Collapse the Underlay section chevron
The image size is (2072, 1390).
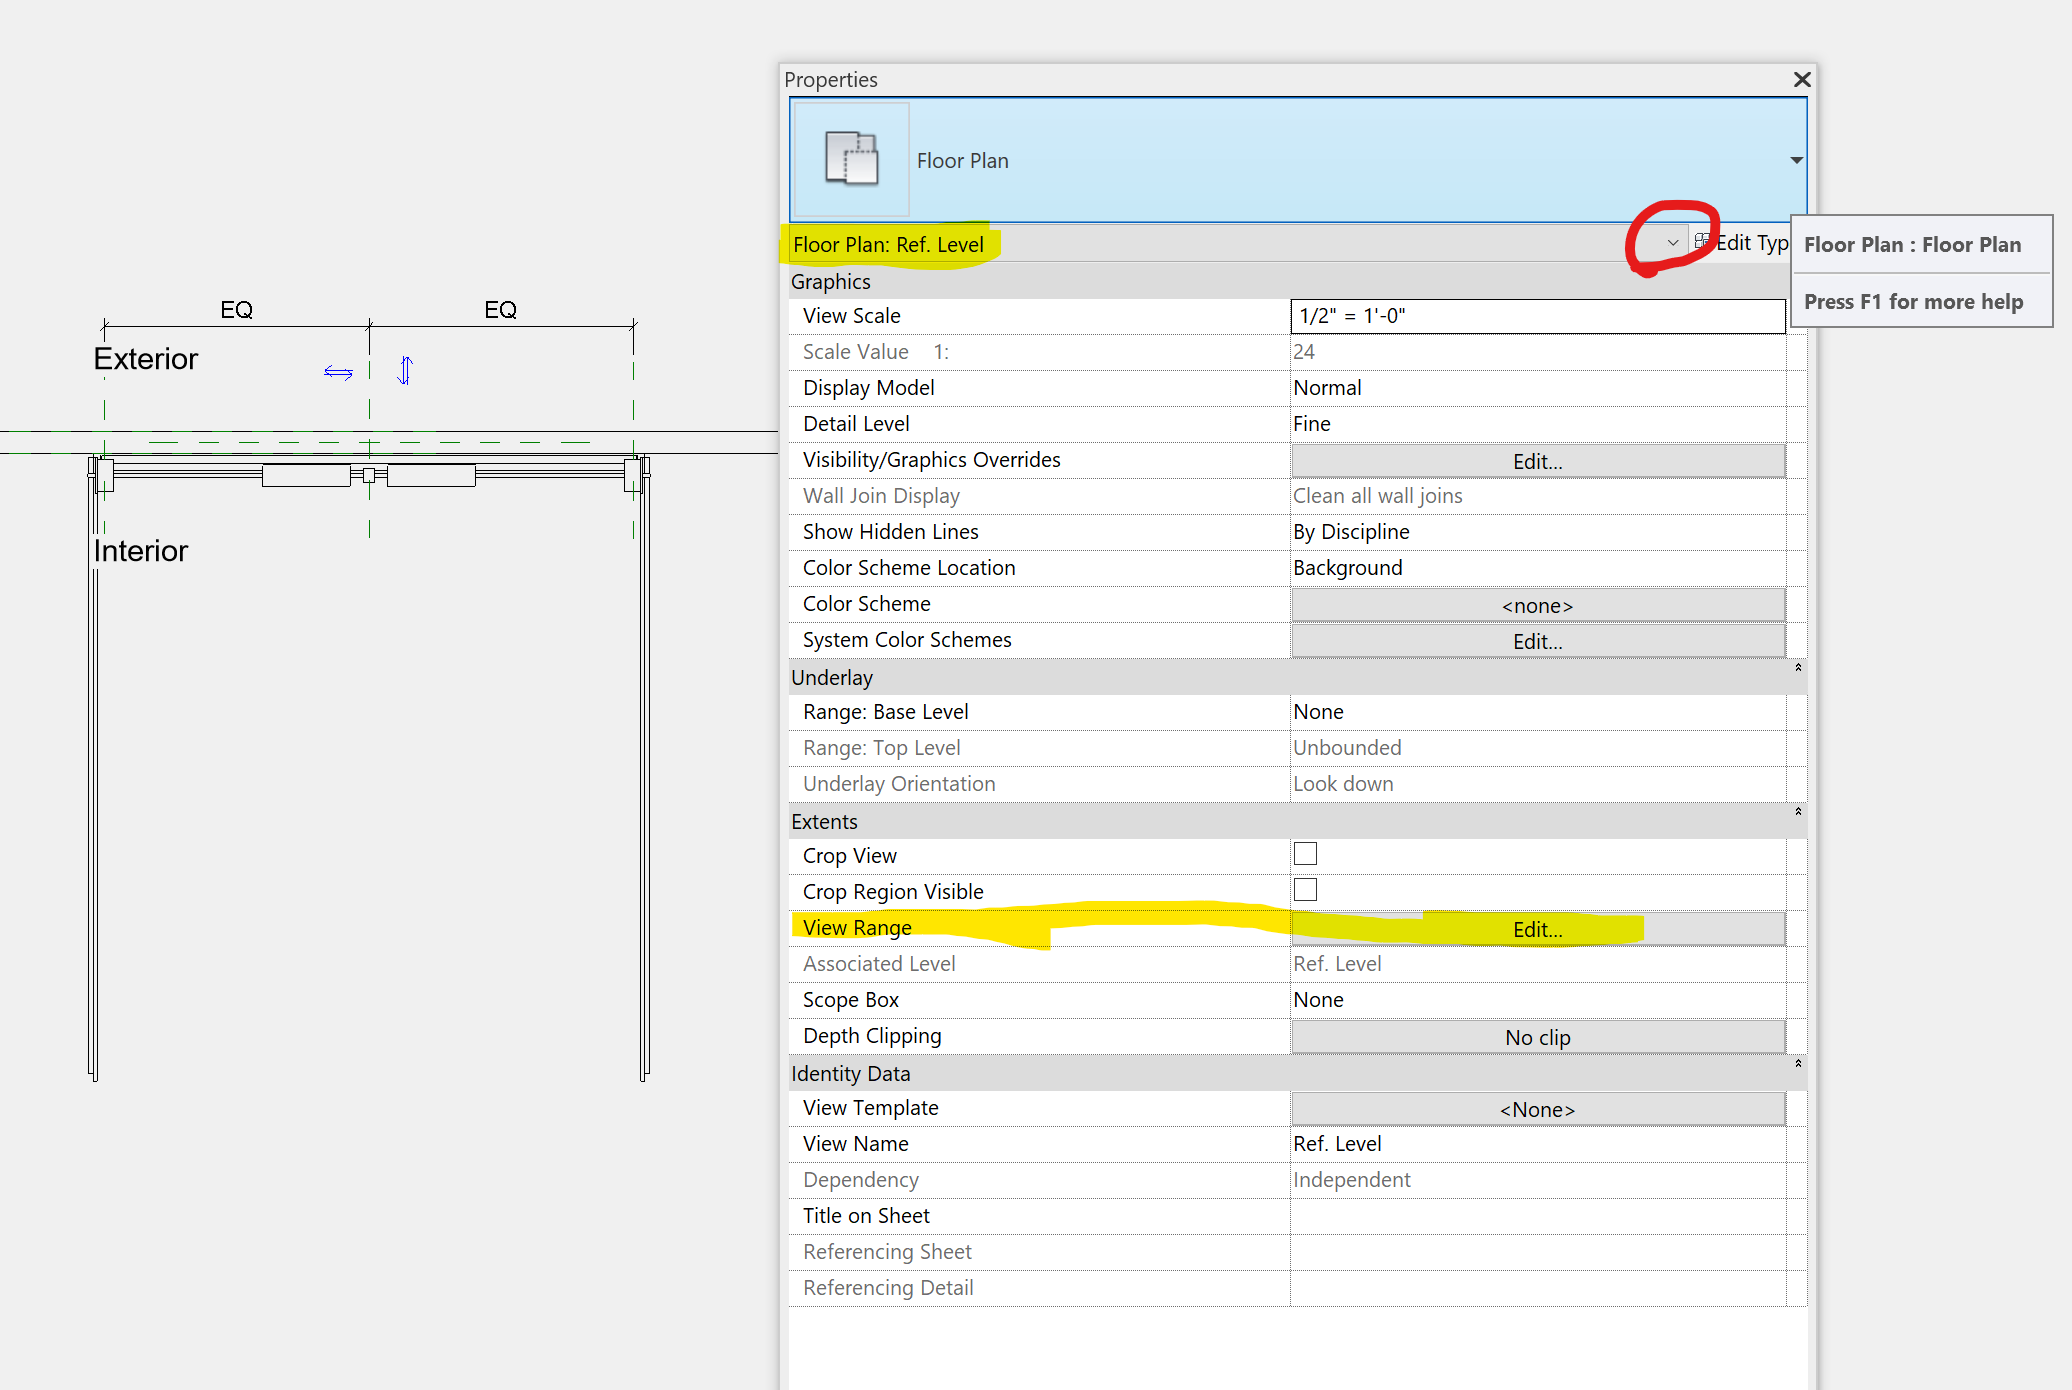point(1798,668)
